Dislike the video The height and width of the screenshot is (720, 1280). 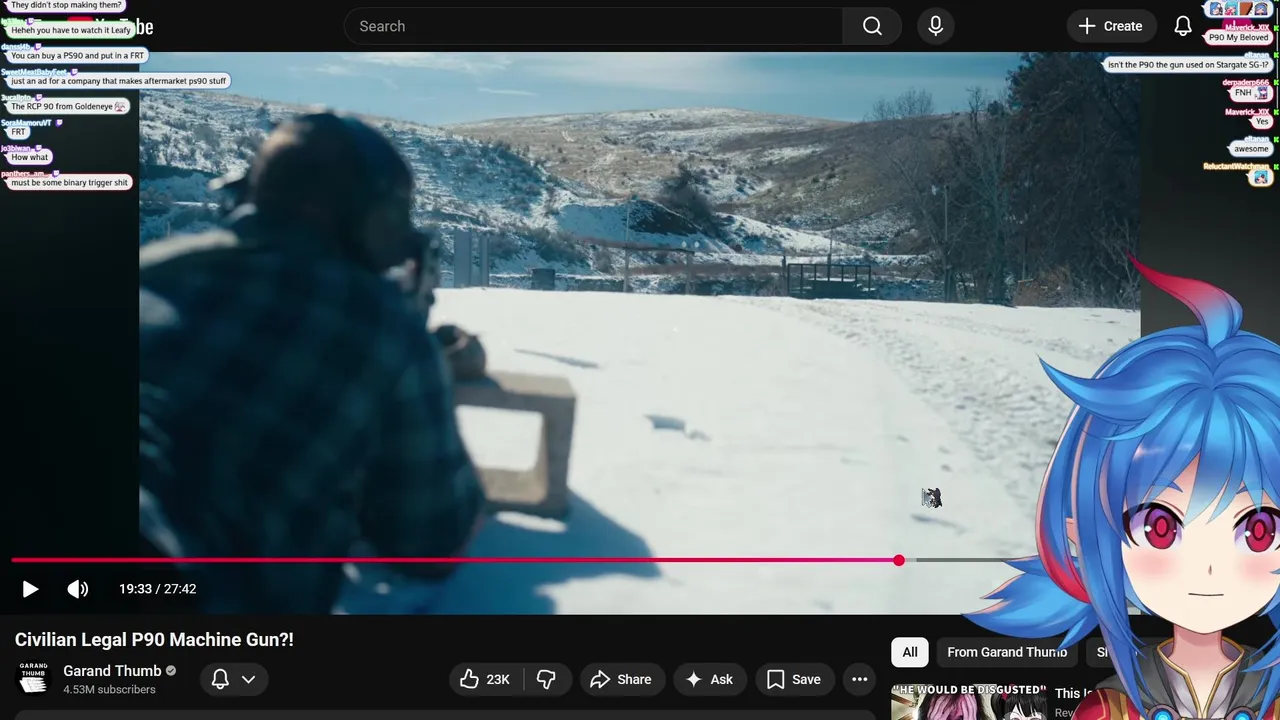546,679
